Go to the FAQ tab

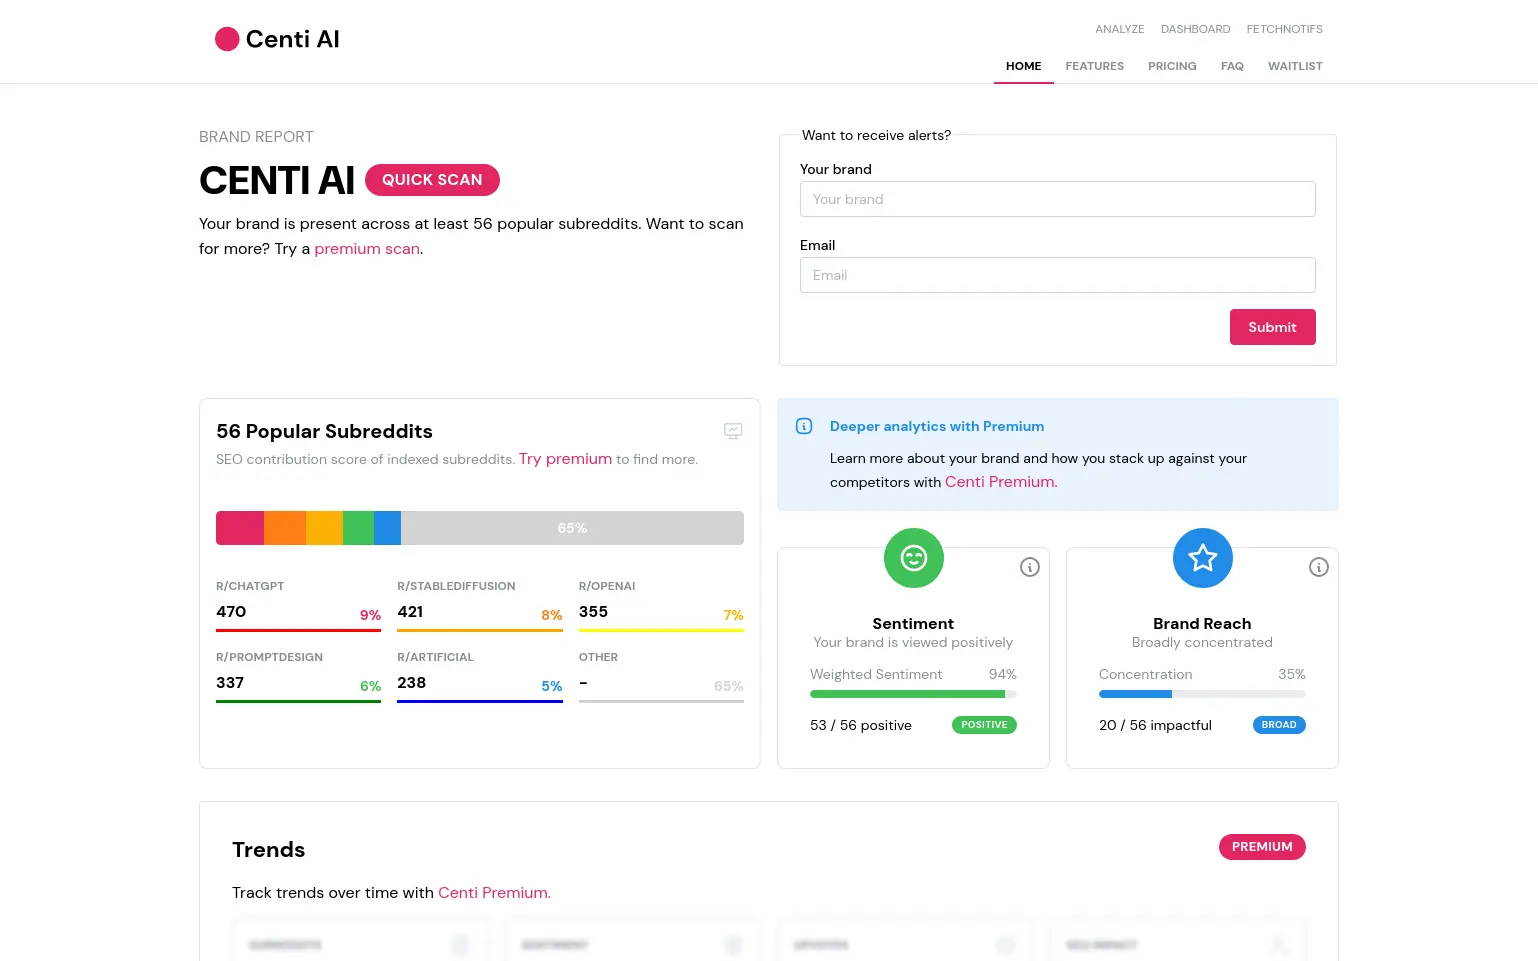coord(1232,66)
